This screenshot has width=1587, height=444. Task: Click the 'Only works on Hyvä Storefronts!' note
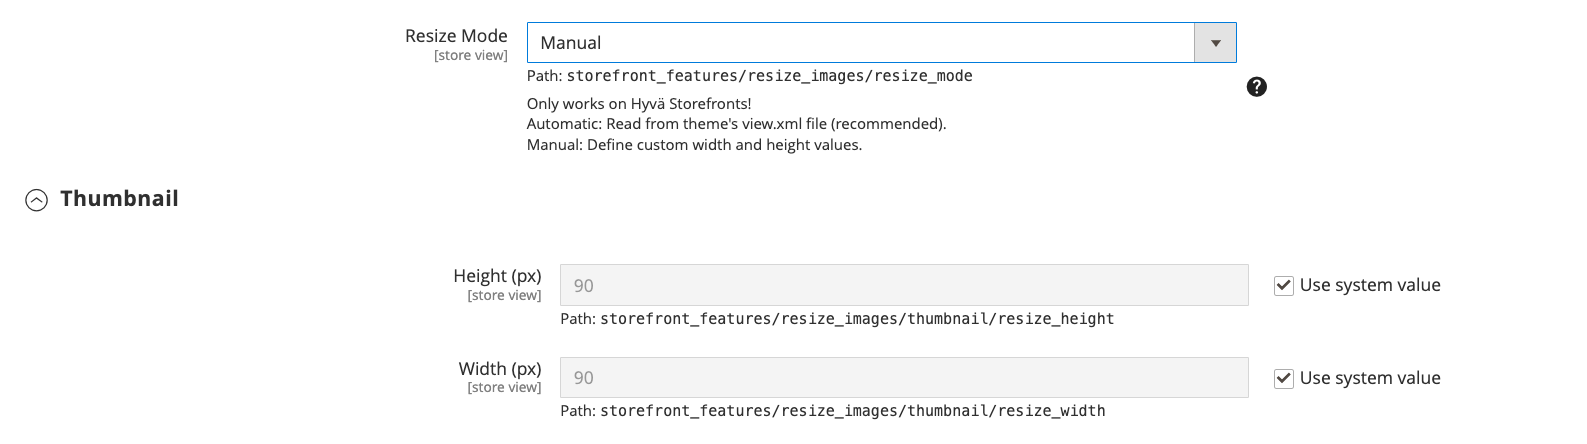pyautogui.click(x=639, y=104)
